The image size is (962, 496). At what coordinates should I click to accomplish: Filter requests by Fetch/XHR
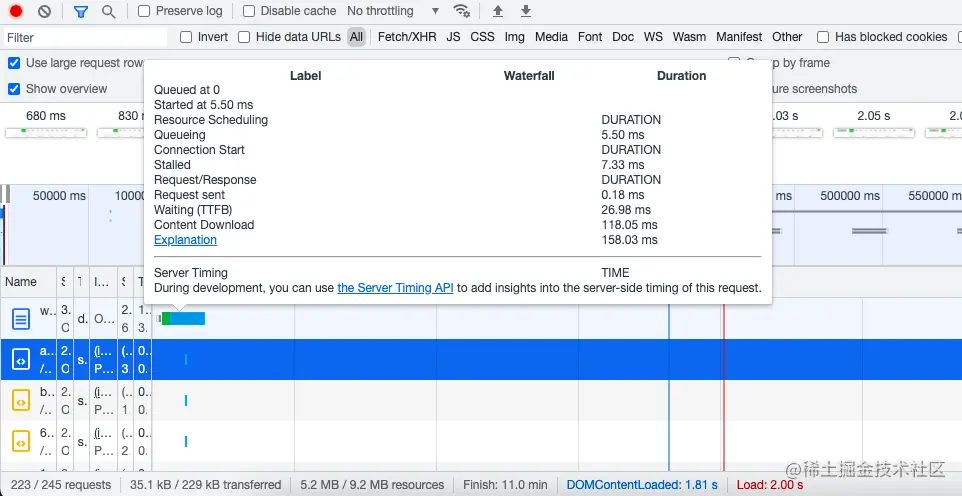point(407,37)
